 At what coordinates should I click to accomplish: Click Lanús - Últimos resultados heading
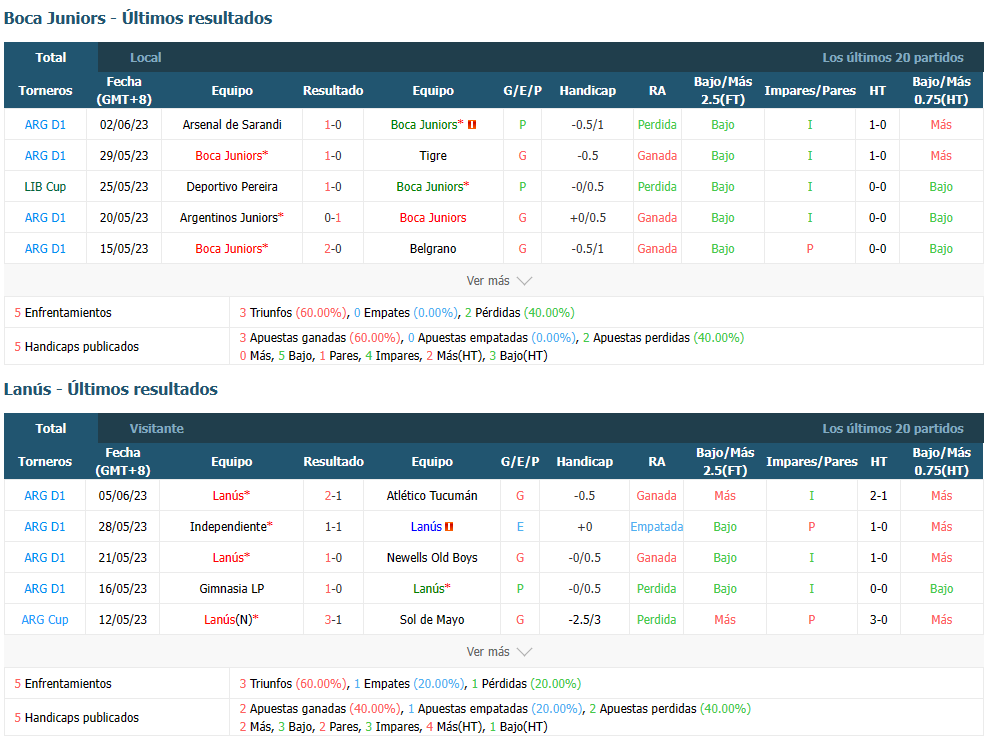[x=111, y=389]
